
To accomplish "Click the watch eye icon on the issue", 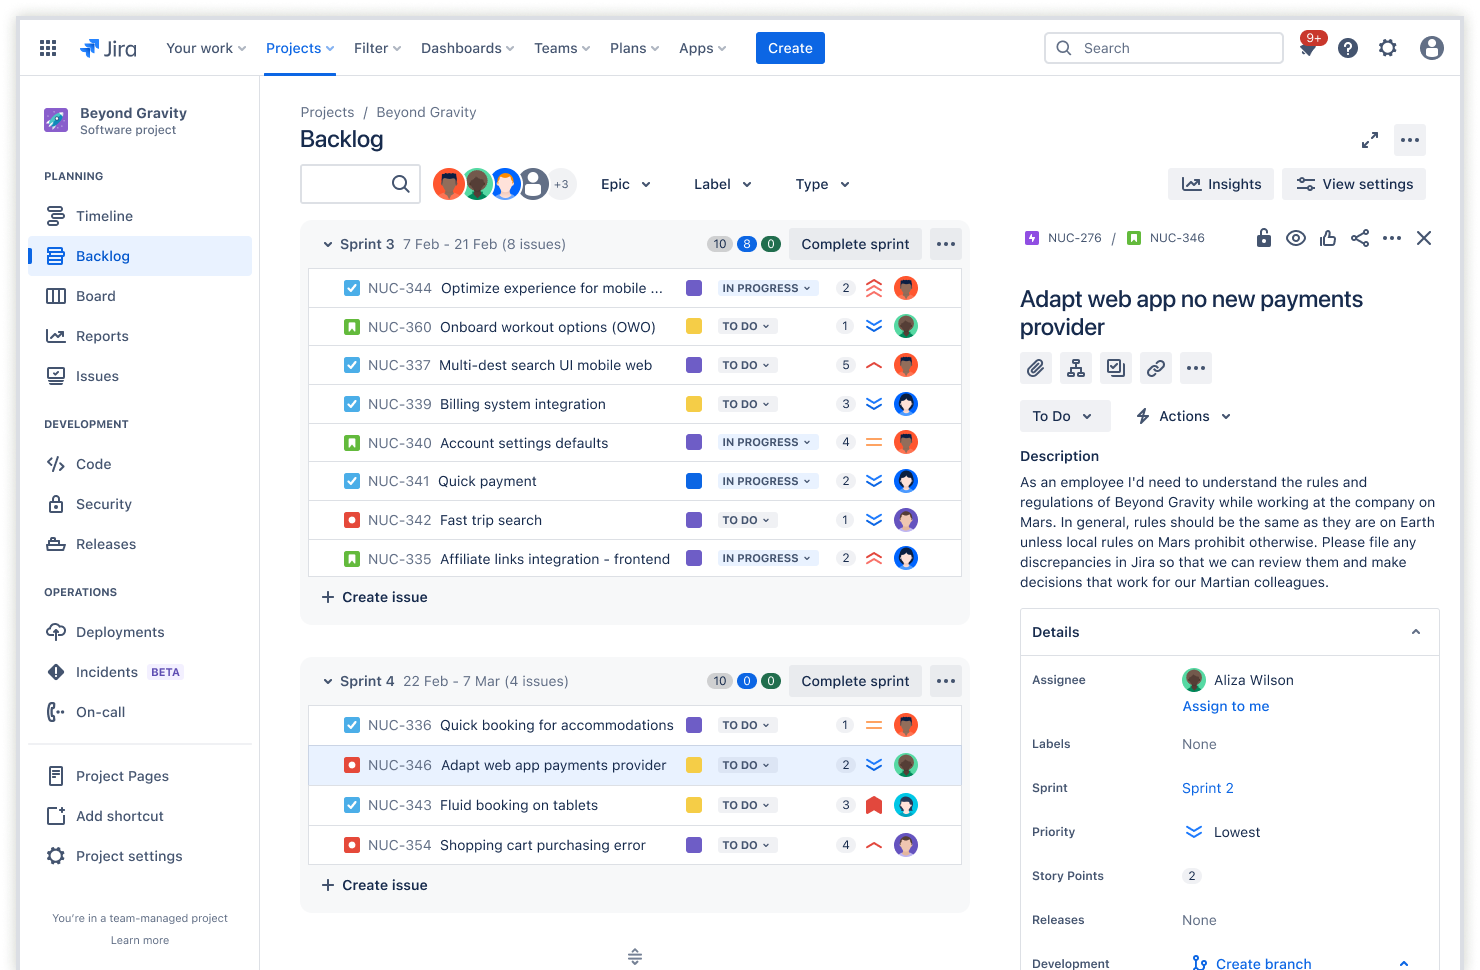I will point(1296,238).
